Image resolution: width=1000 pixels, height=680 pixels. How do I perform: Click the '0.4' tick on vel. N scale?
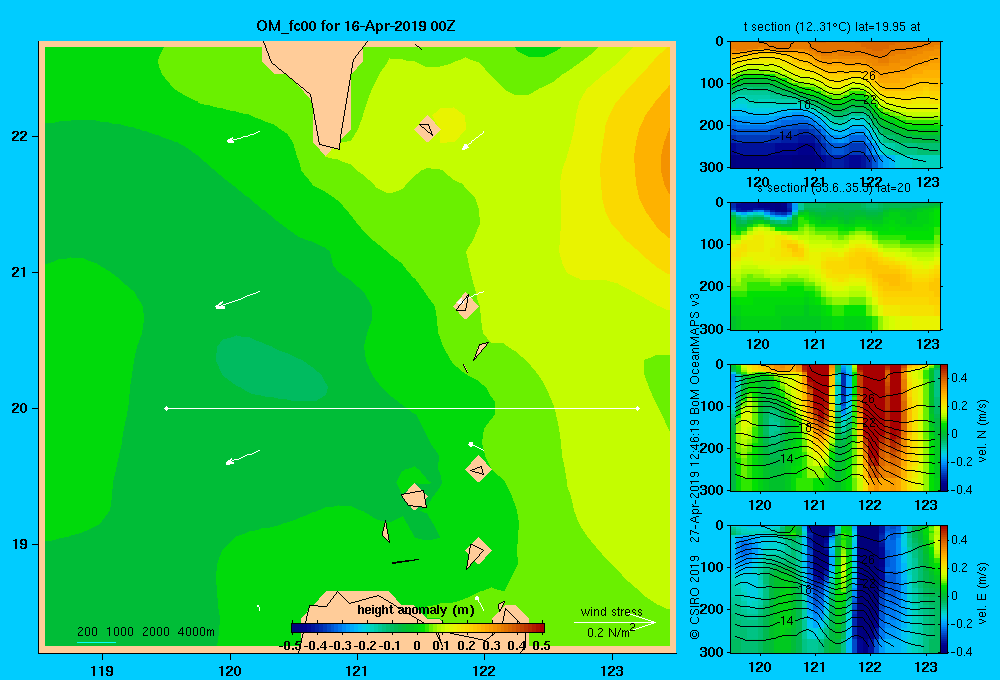coord(959,378)
